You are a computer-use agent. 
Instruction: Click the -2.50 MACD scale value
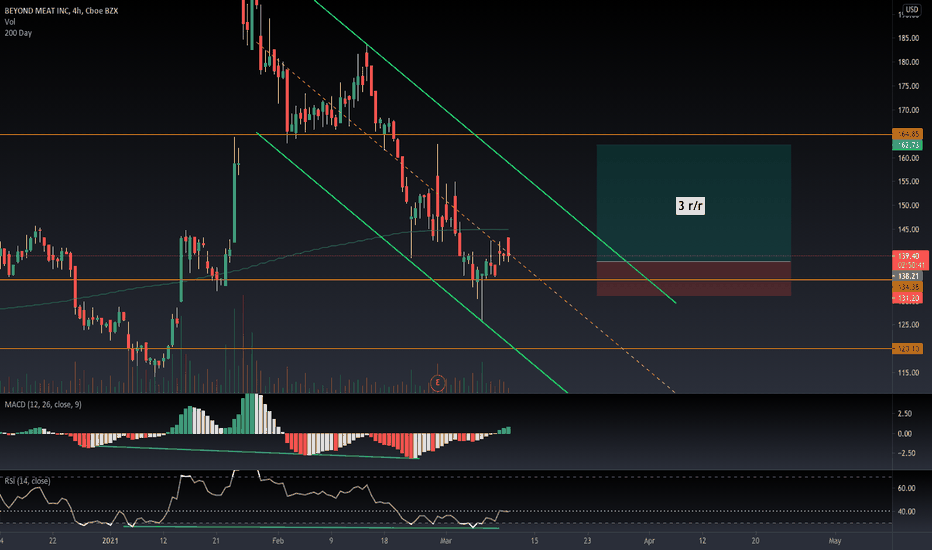coord(904,453)
